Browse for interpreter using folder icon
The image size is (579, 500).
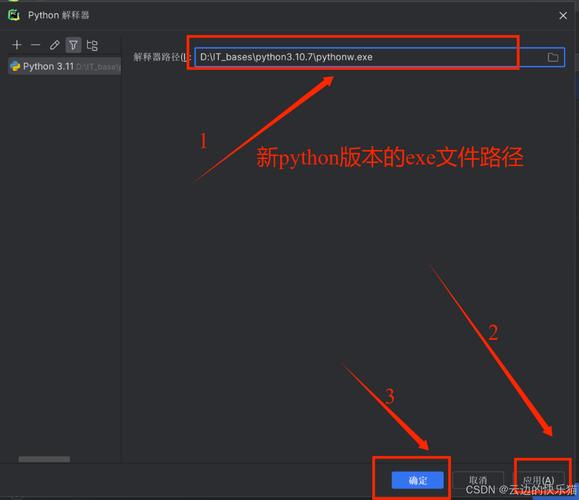553,57
